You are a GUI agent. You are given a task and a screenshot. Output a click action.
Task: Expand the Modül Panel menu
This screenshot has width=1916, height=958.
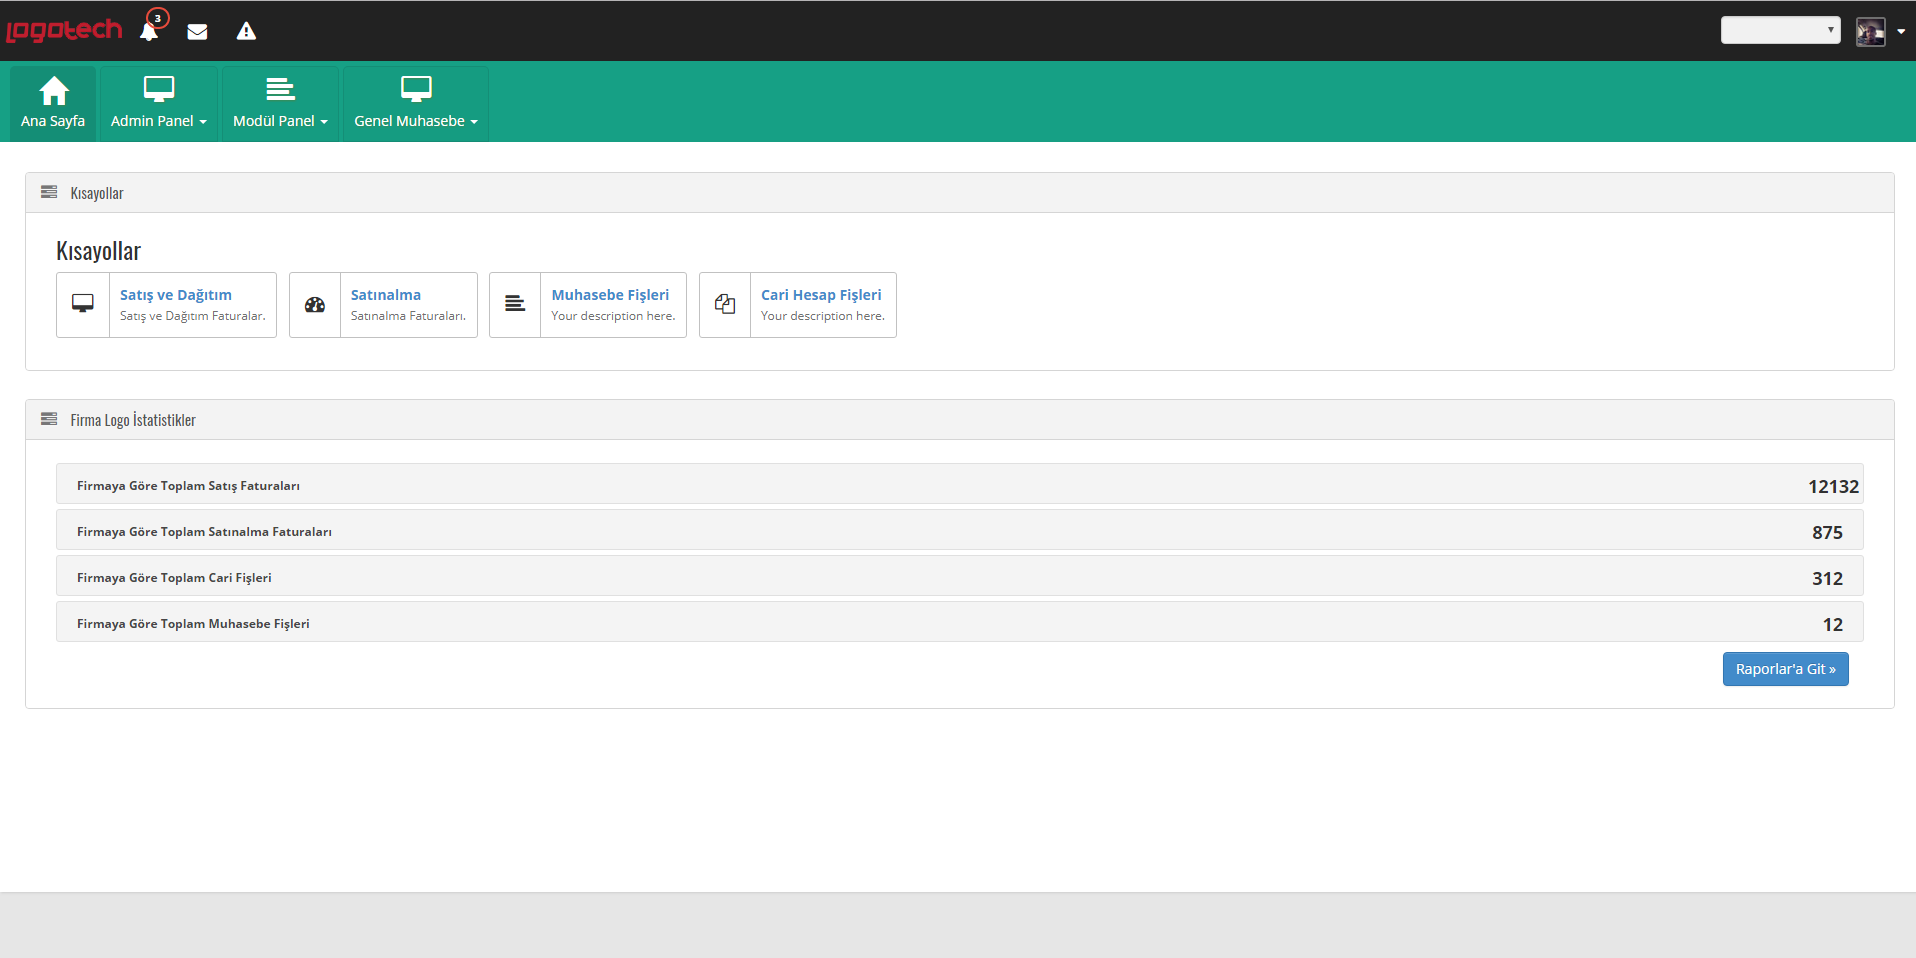(280, 103)
